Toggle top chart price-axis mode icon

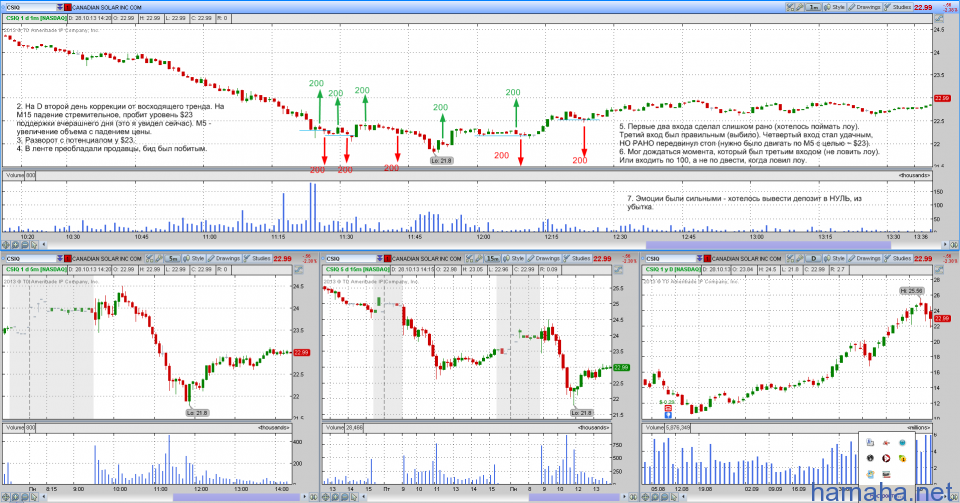pyautogui.click(x=939, y=18)
